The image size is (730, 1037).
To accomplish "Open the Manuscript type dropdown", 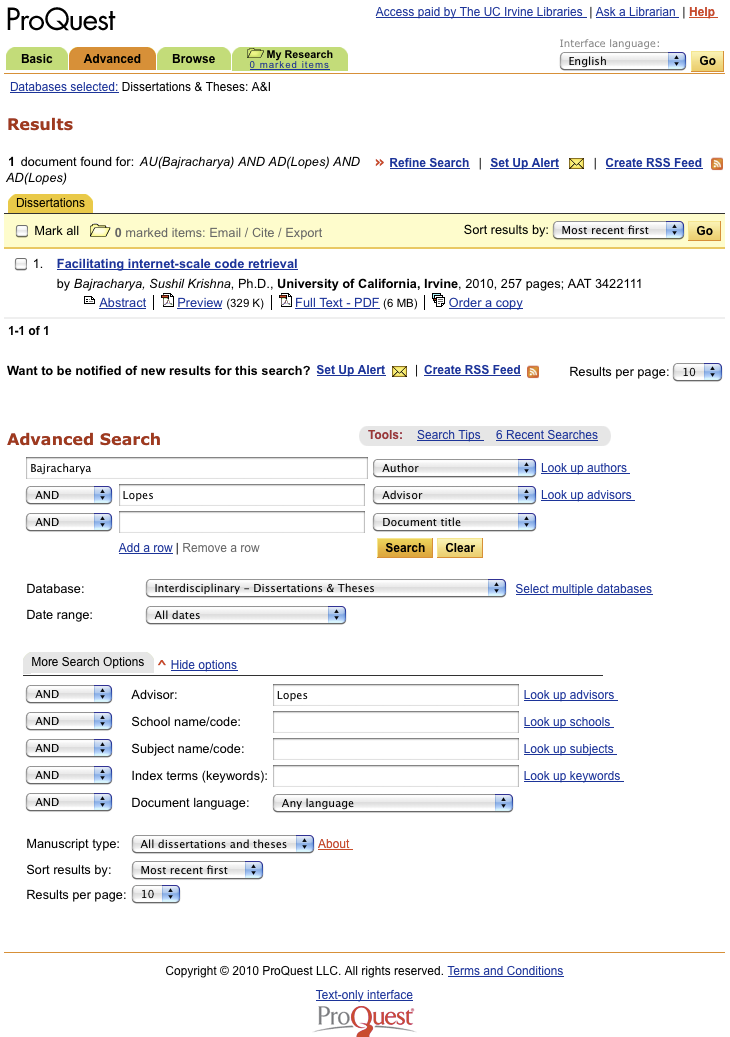I will pos(222,844).
